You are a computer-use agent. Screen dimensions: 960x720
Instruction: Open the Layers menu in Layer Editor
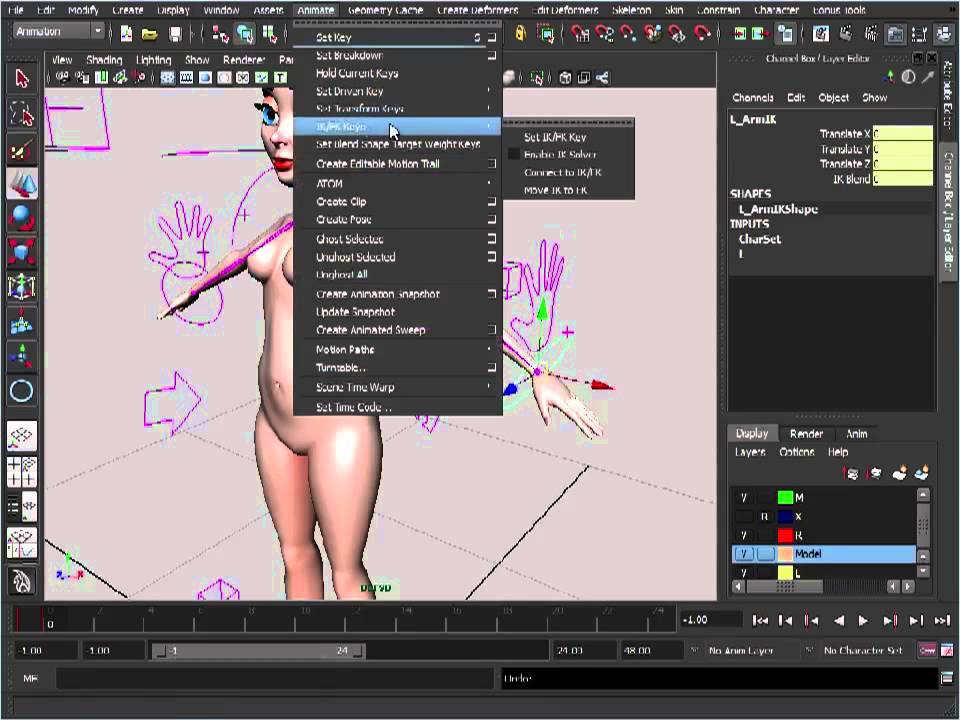pyautogui.click(x=750, y=452)
